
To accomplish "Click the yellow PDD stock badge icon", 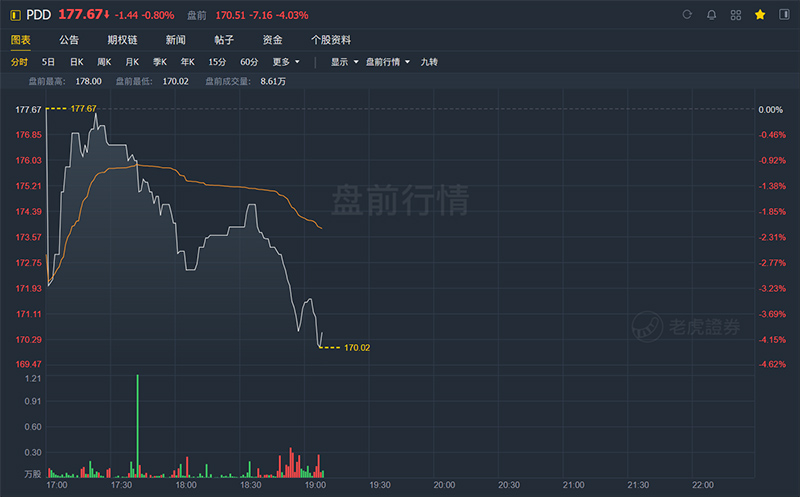I will pos(15,15).
